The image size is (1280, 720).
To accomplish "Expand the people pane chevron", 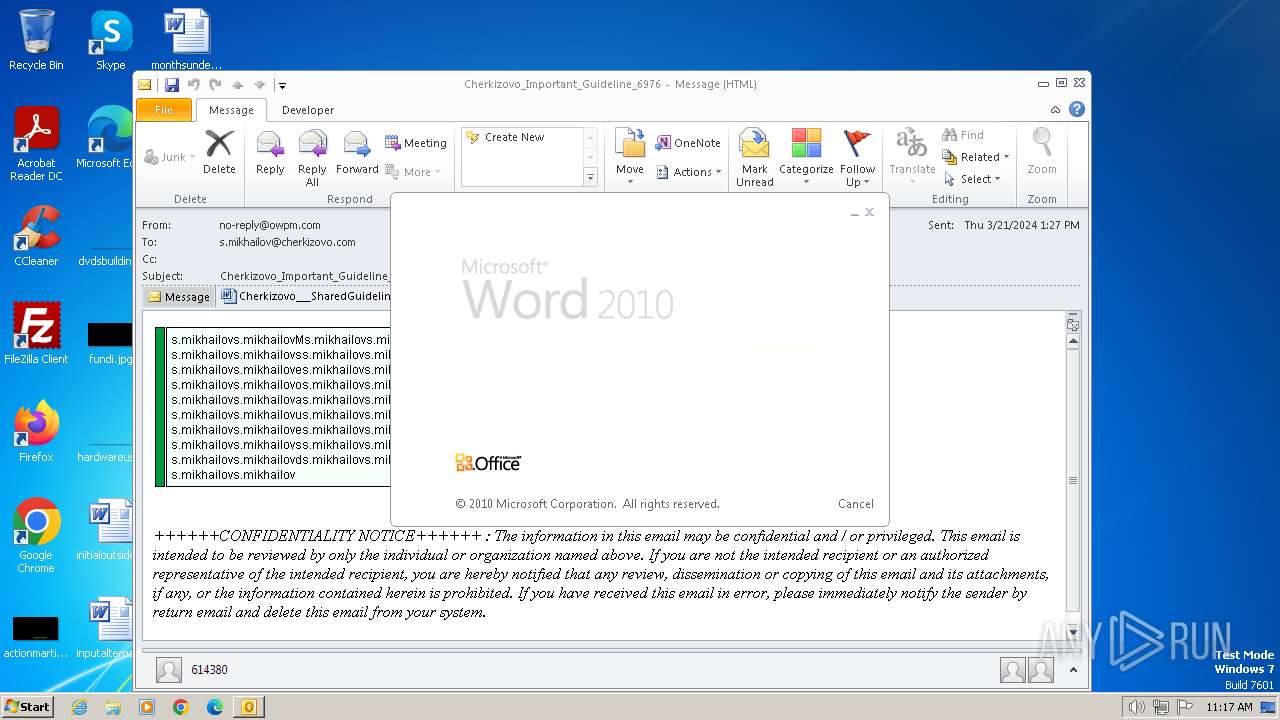I will (1074, 670).
